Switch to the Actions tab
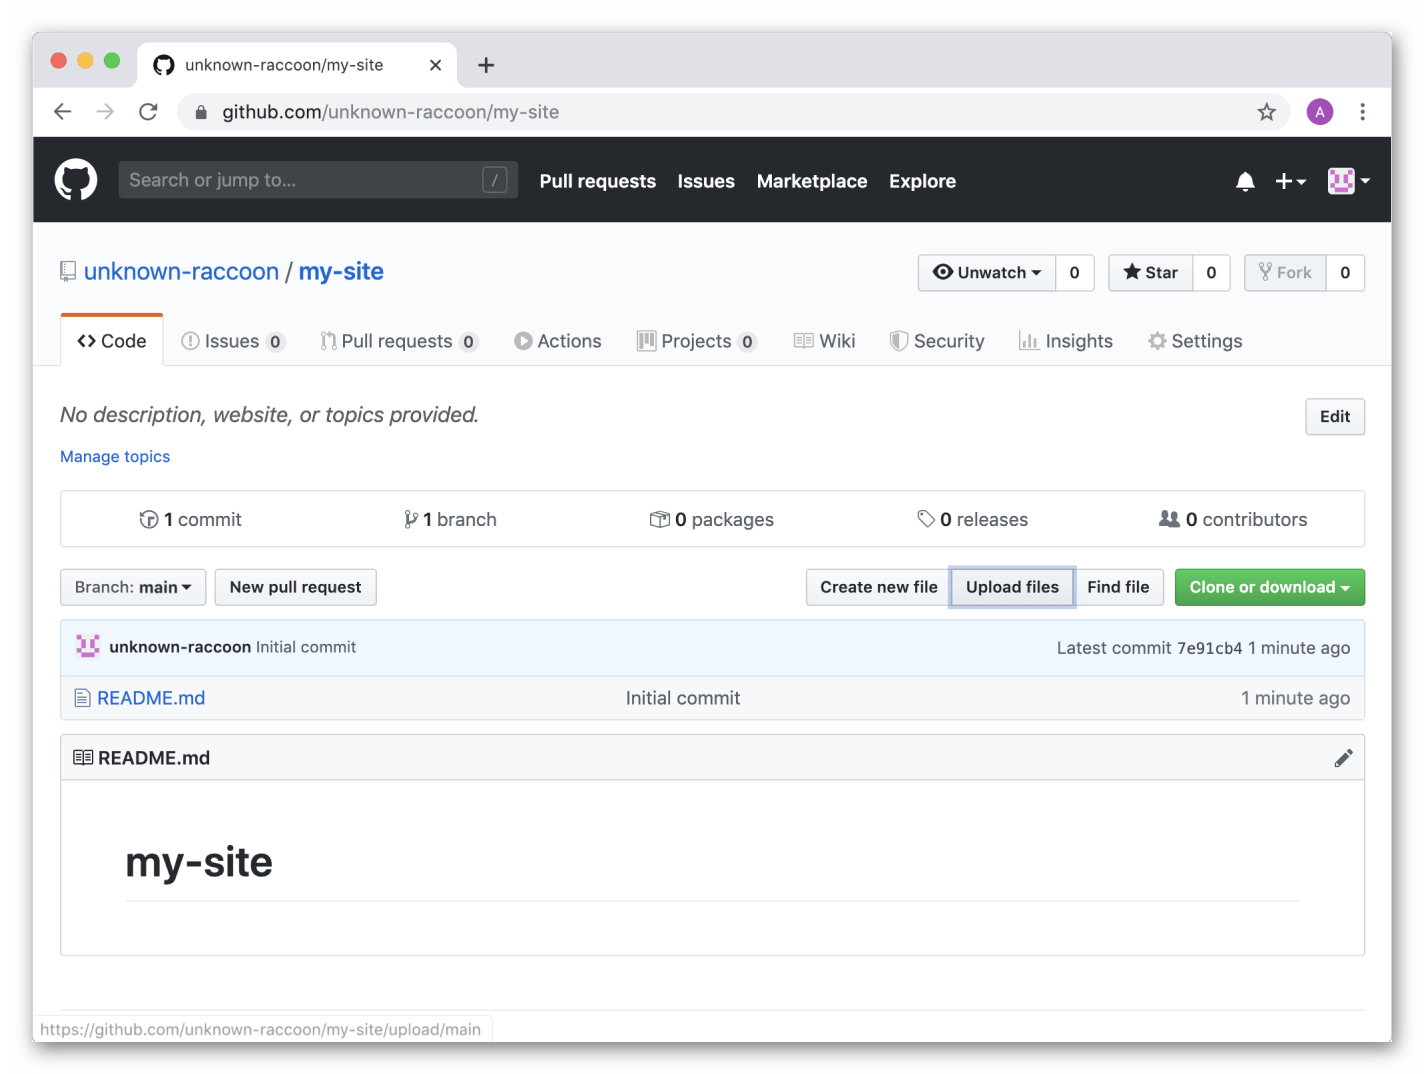Viewport: 1424px width, 1074px height. pos(558,341)
